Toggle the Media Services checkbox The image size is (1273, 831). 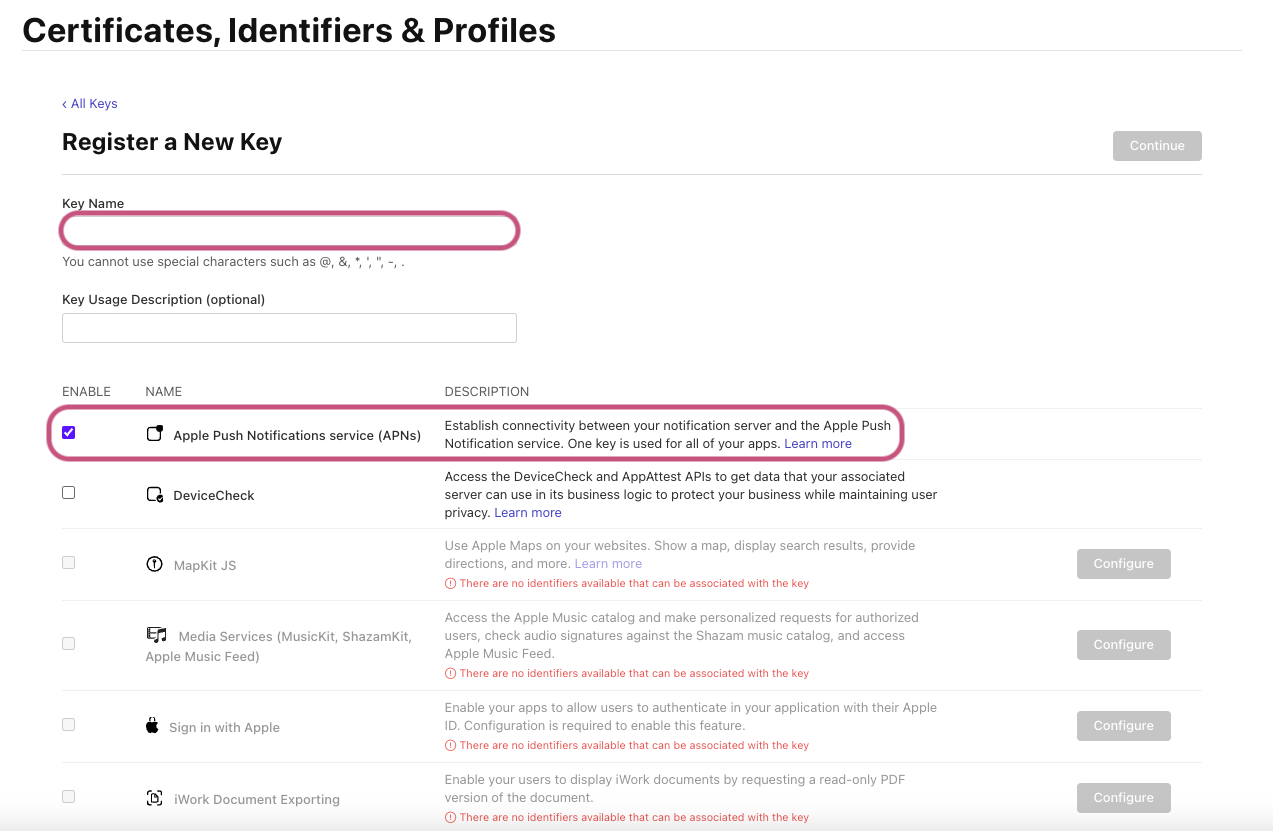68,644
